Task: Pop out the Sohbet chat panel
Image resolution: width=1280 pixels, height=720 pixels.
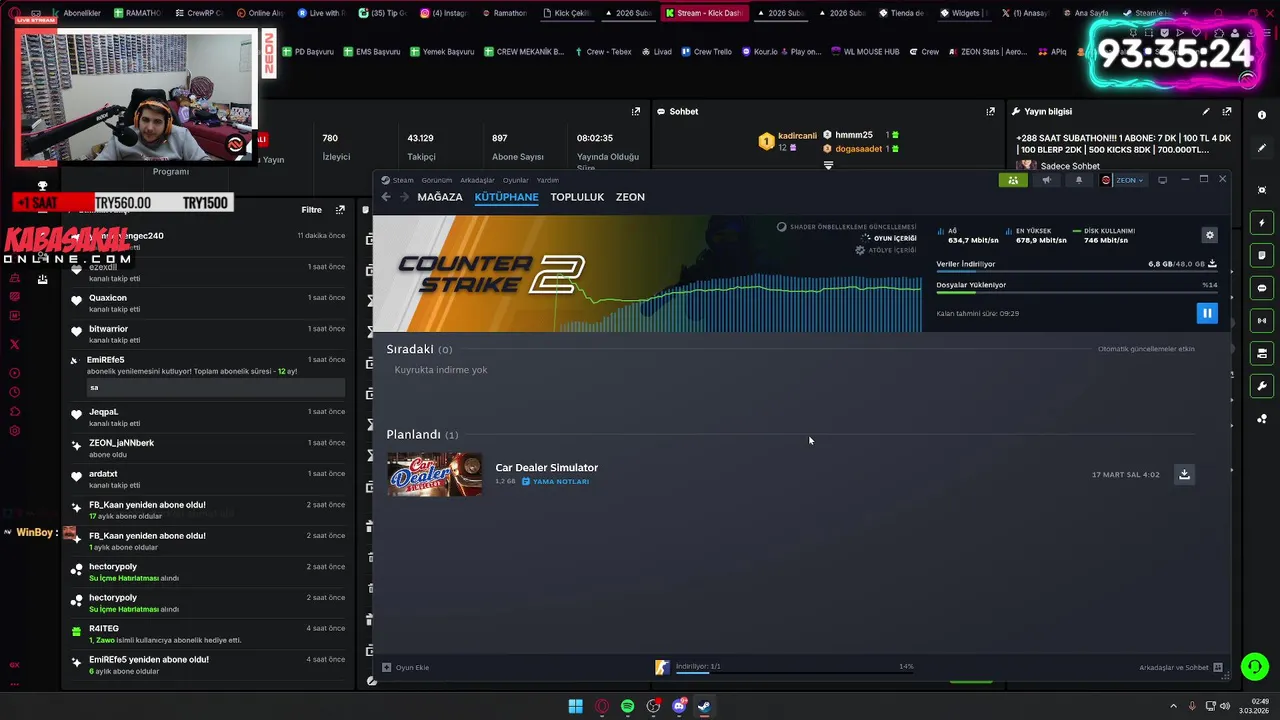Action: (x=990, y=112)
